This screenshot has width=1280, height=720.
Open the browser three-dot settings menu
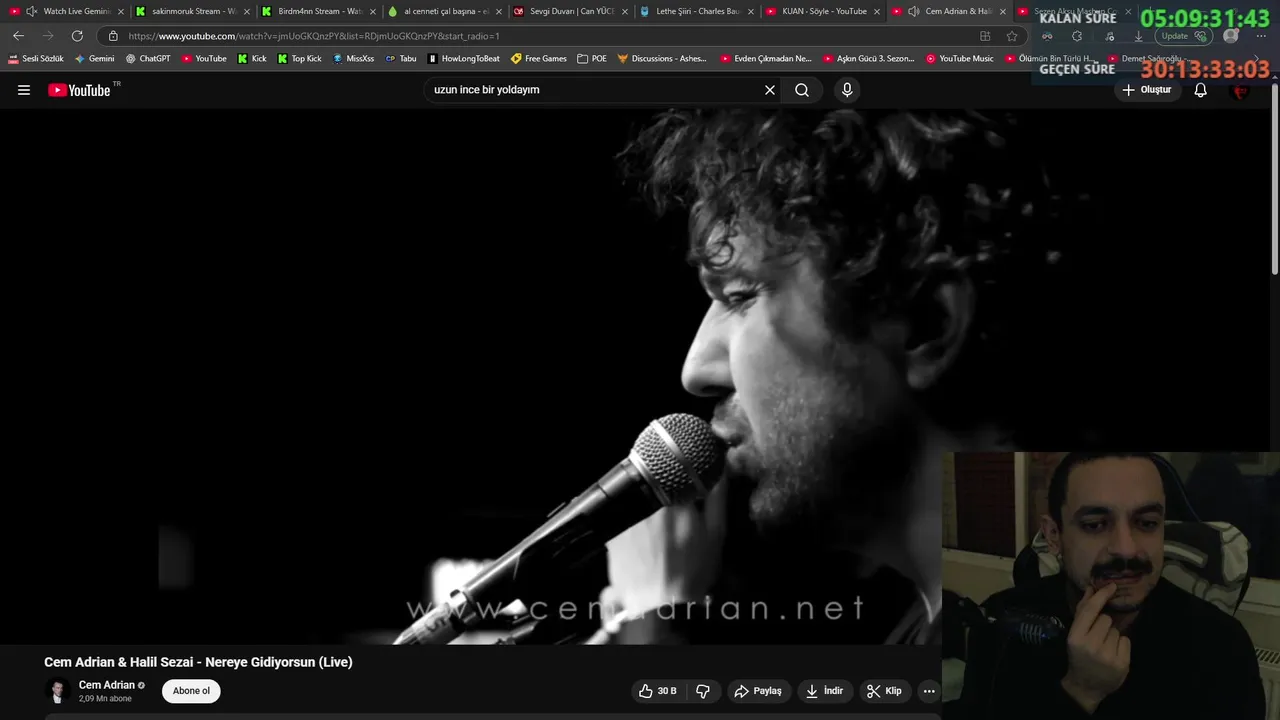[x=1260, y=36]
